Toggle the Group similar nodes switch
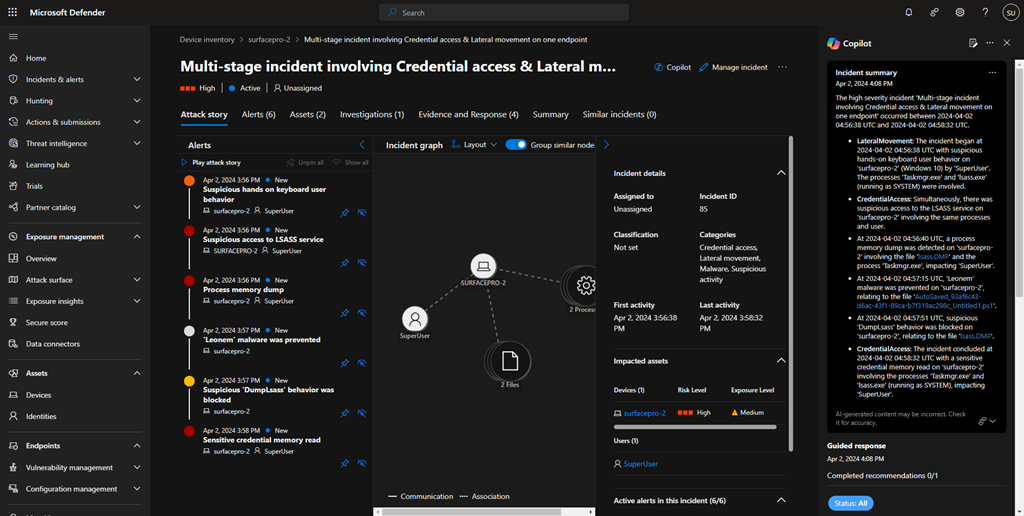This screenshot has height=516, width=1024. tap(516, 145)
